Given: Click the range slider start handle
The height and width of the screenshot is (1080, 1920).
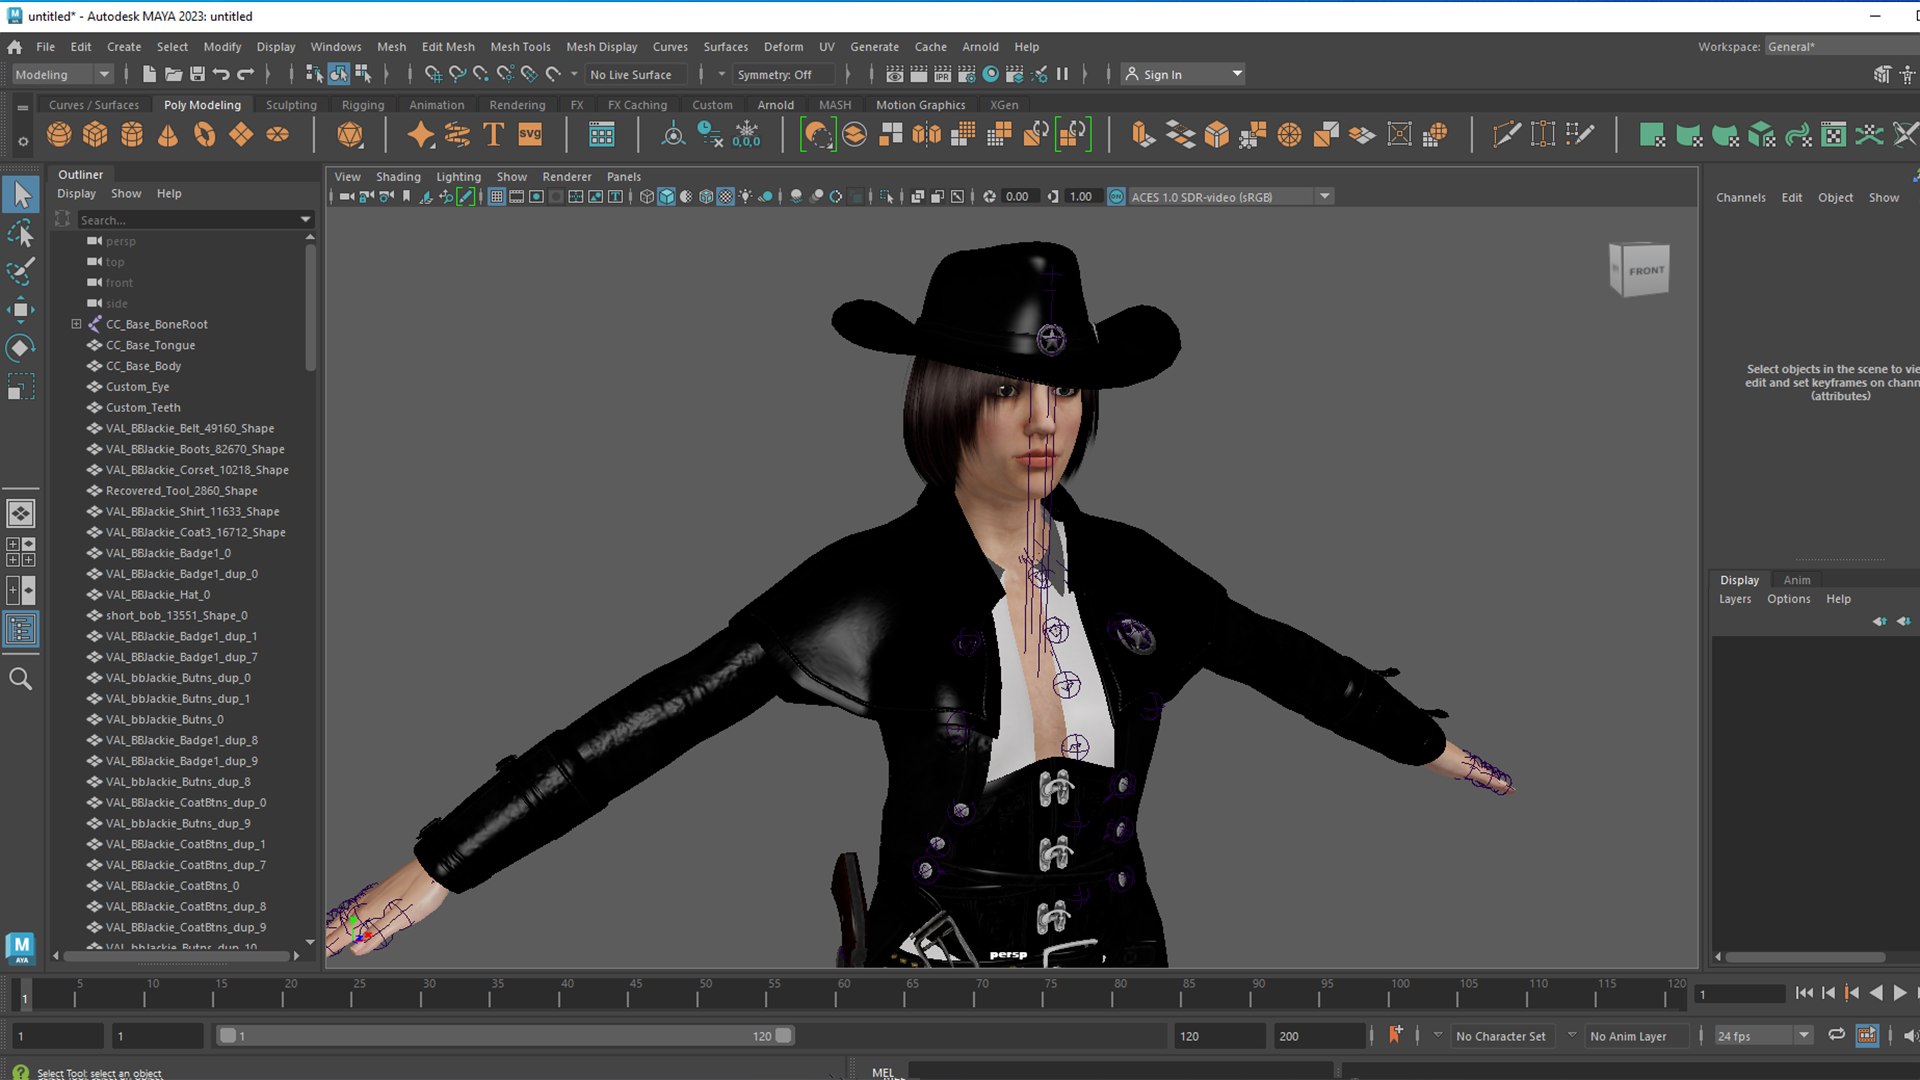Looking at the screenshot, I should coord(228,1035).
